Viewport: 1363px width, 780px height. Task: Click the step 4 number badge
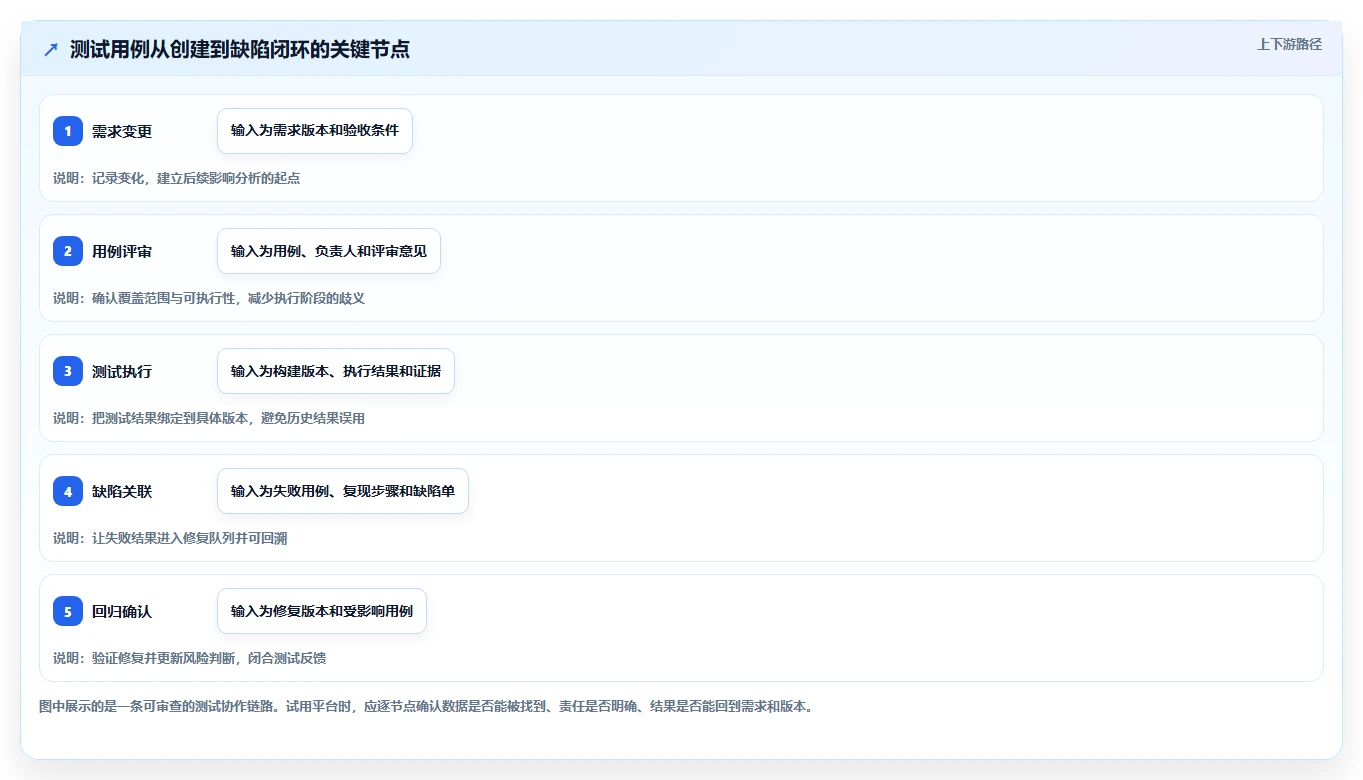(68, 491)
